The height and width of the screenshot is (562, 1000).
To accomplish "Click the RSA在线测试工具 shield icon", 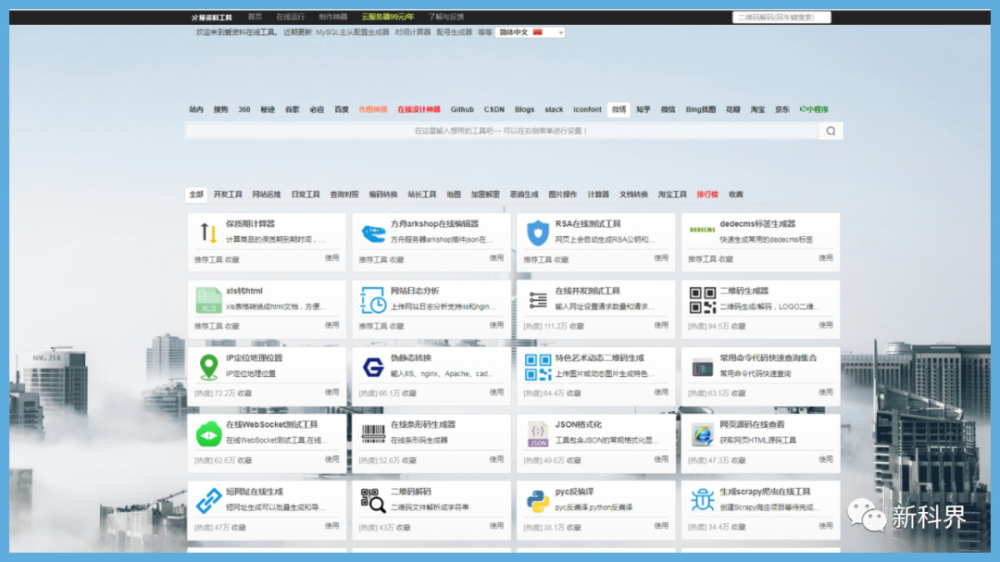I will pos(538,233).
